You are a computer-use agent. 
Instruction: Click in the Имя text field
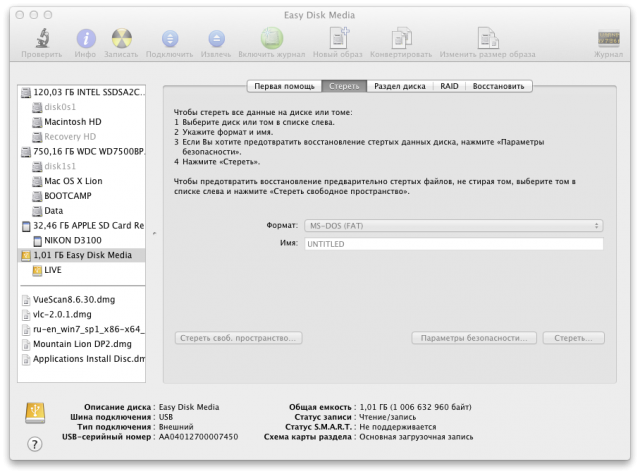(454, 244)
